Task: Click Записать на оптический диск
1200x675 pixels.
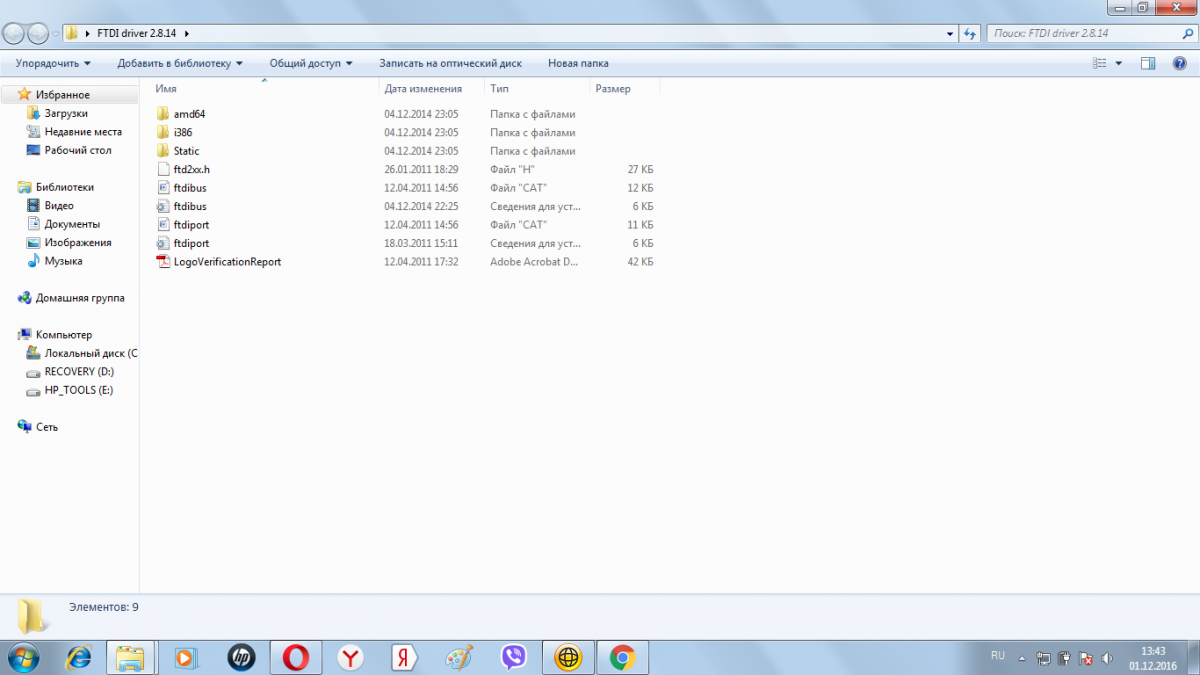Action: (x=450, y=63)
